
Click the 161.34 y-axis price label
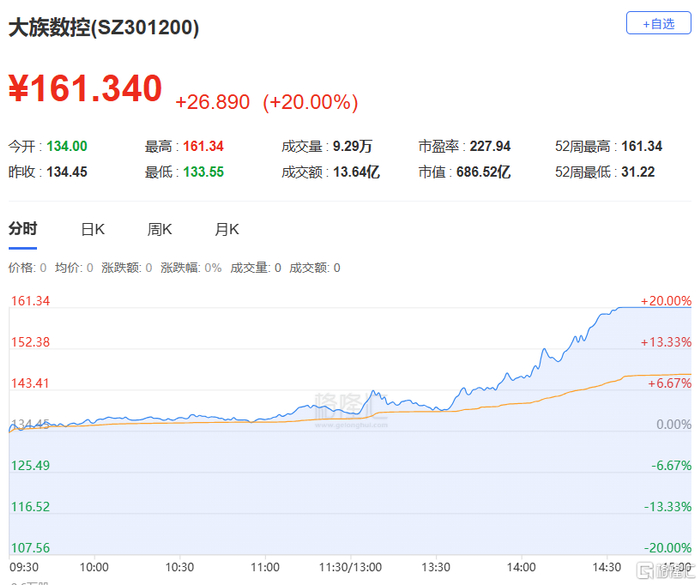point(30,301)
